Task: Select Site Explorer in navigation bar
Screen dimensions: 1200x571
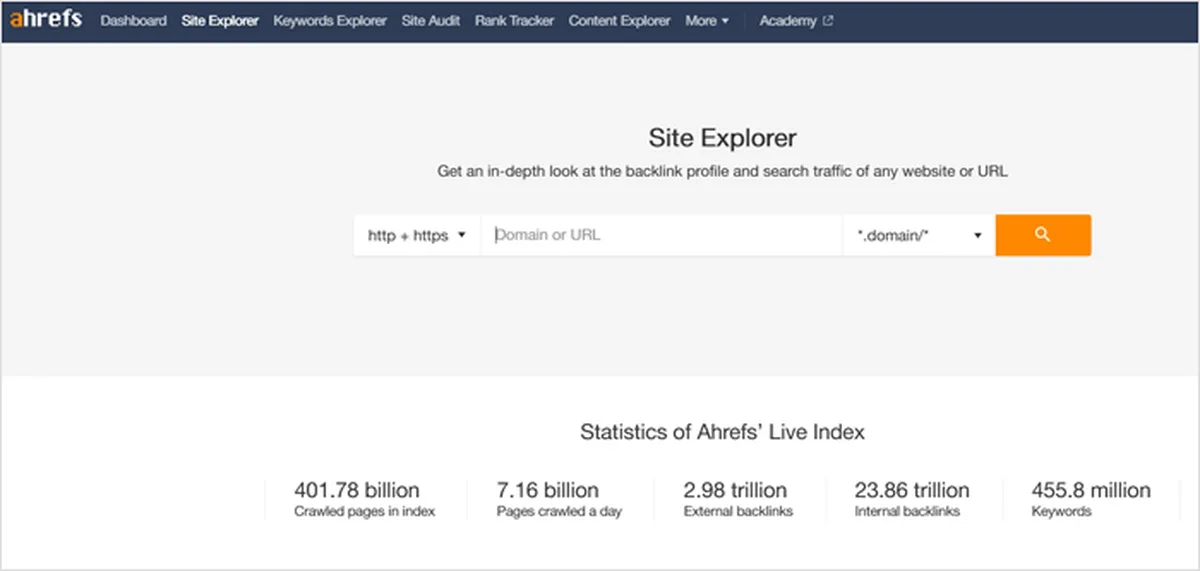Action: pyautogui.click(x=220, y=21)
